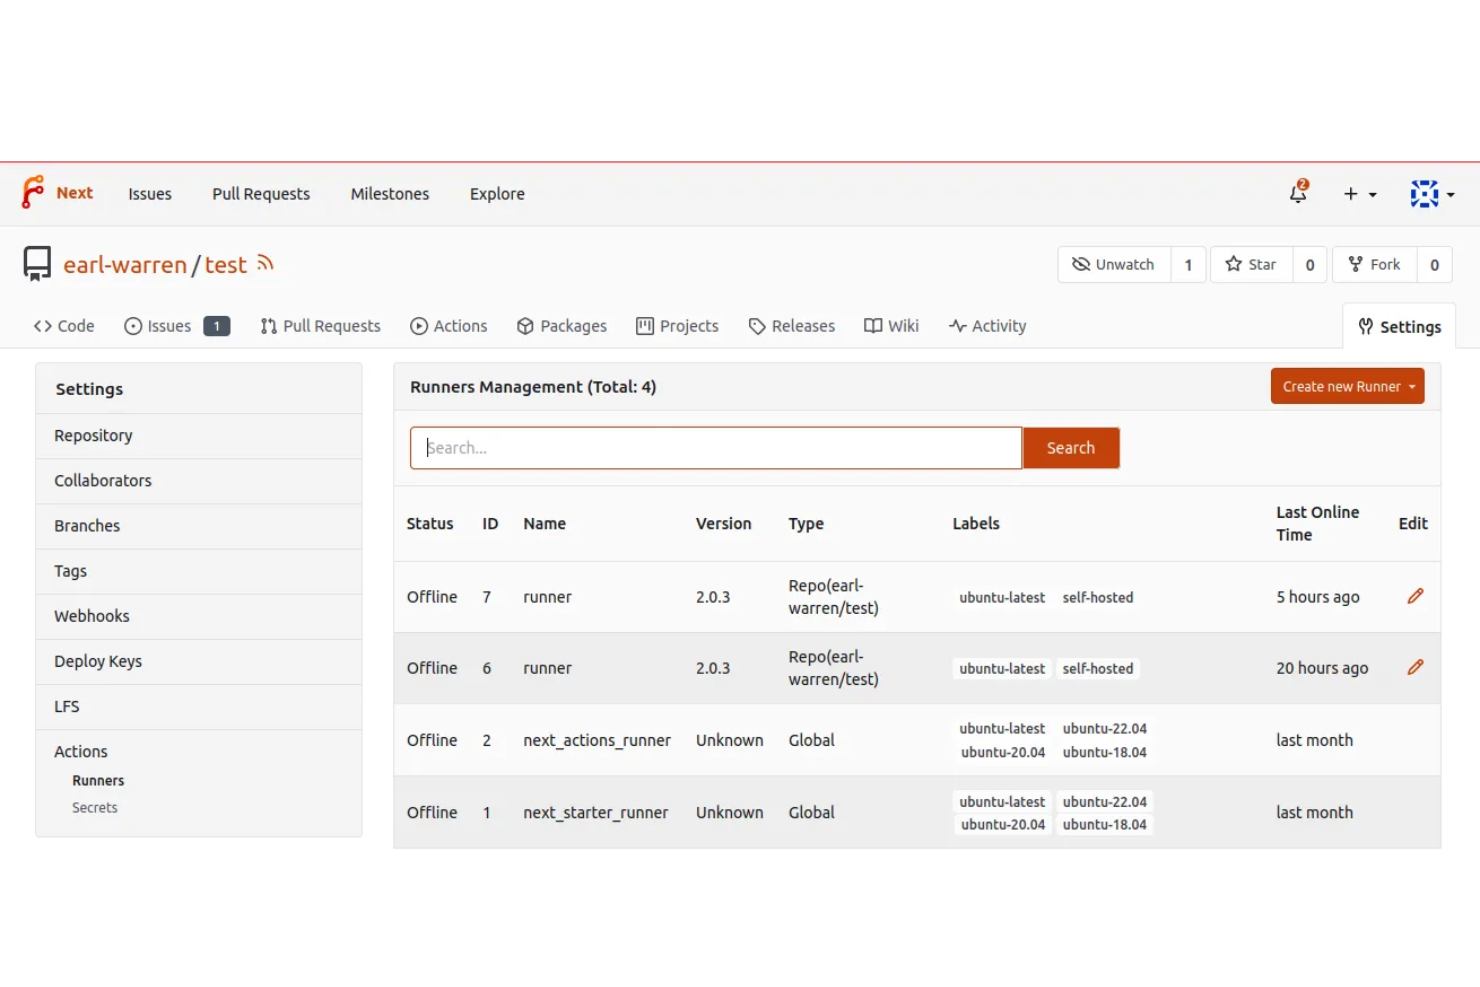Open Secrets in the Actions sidebar
1480x987 pixels.
[94, 807]
